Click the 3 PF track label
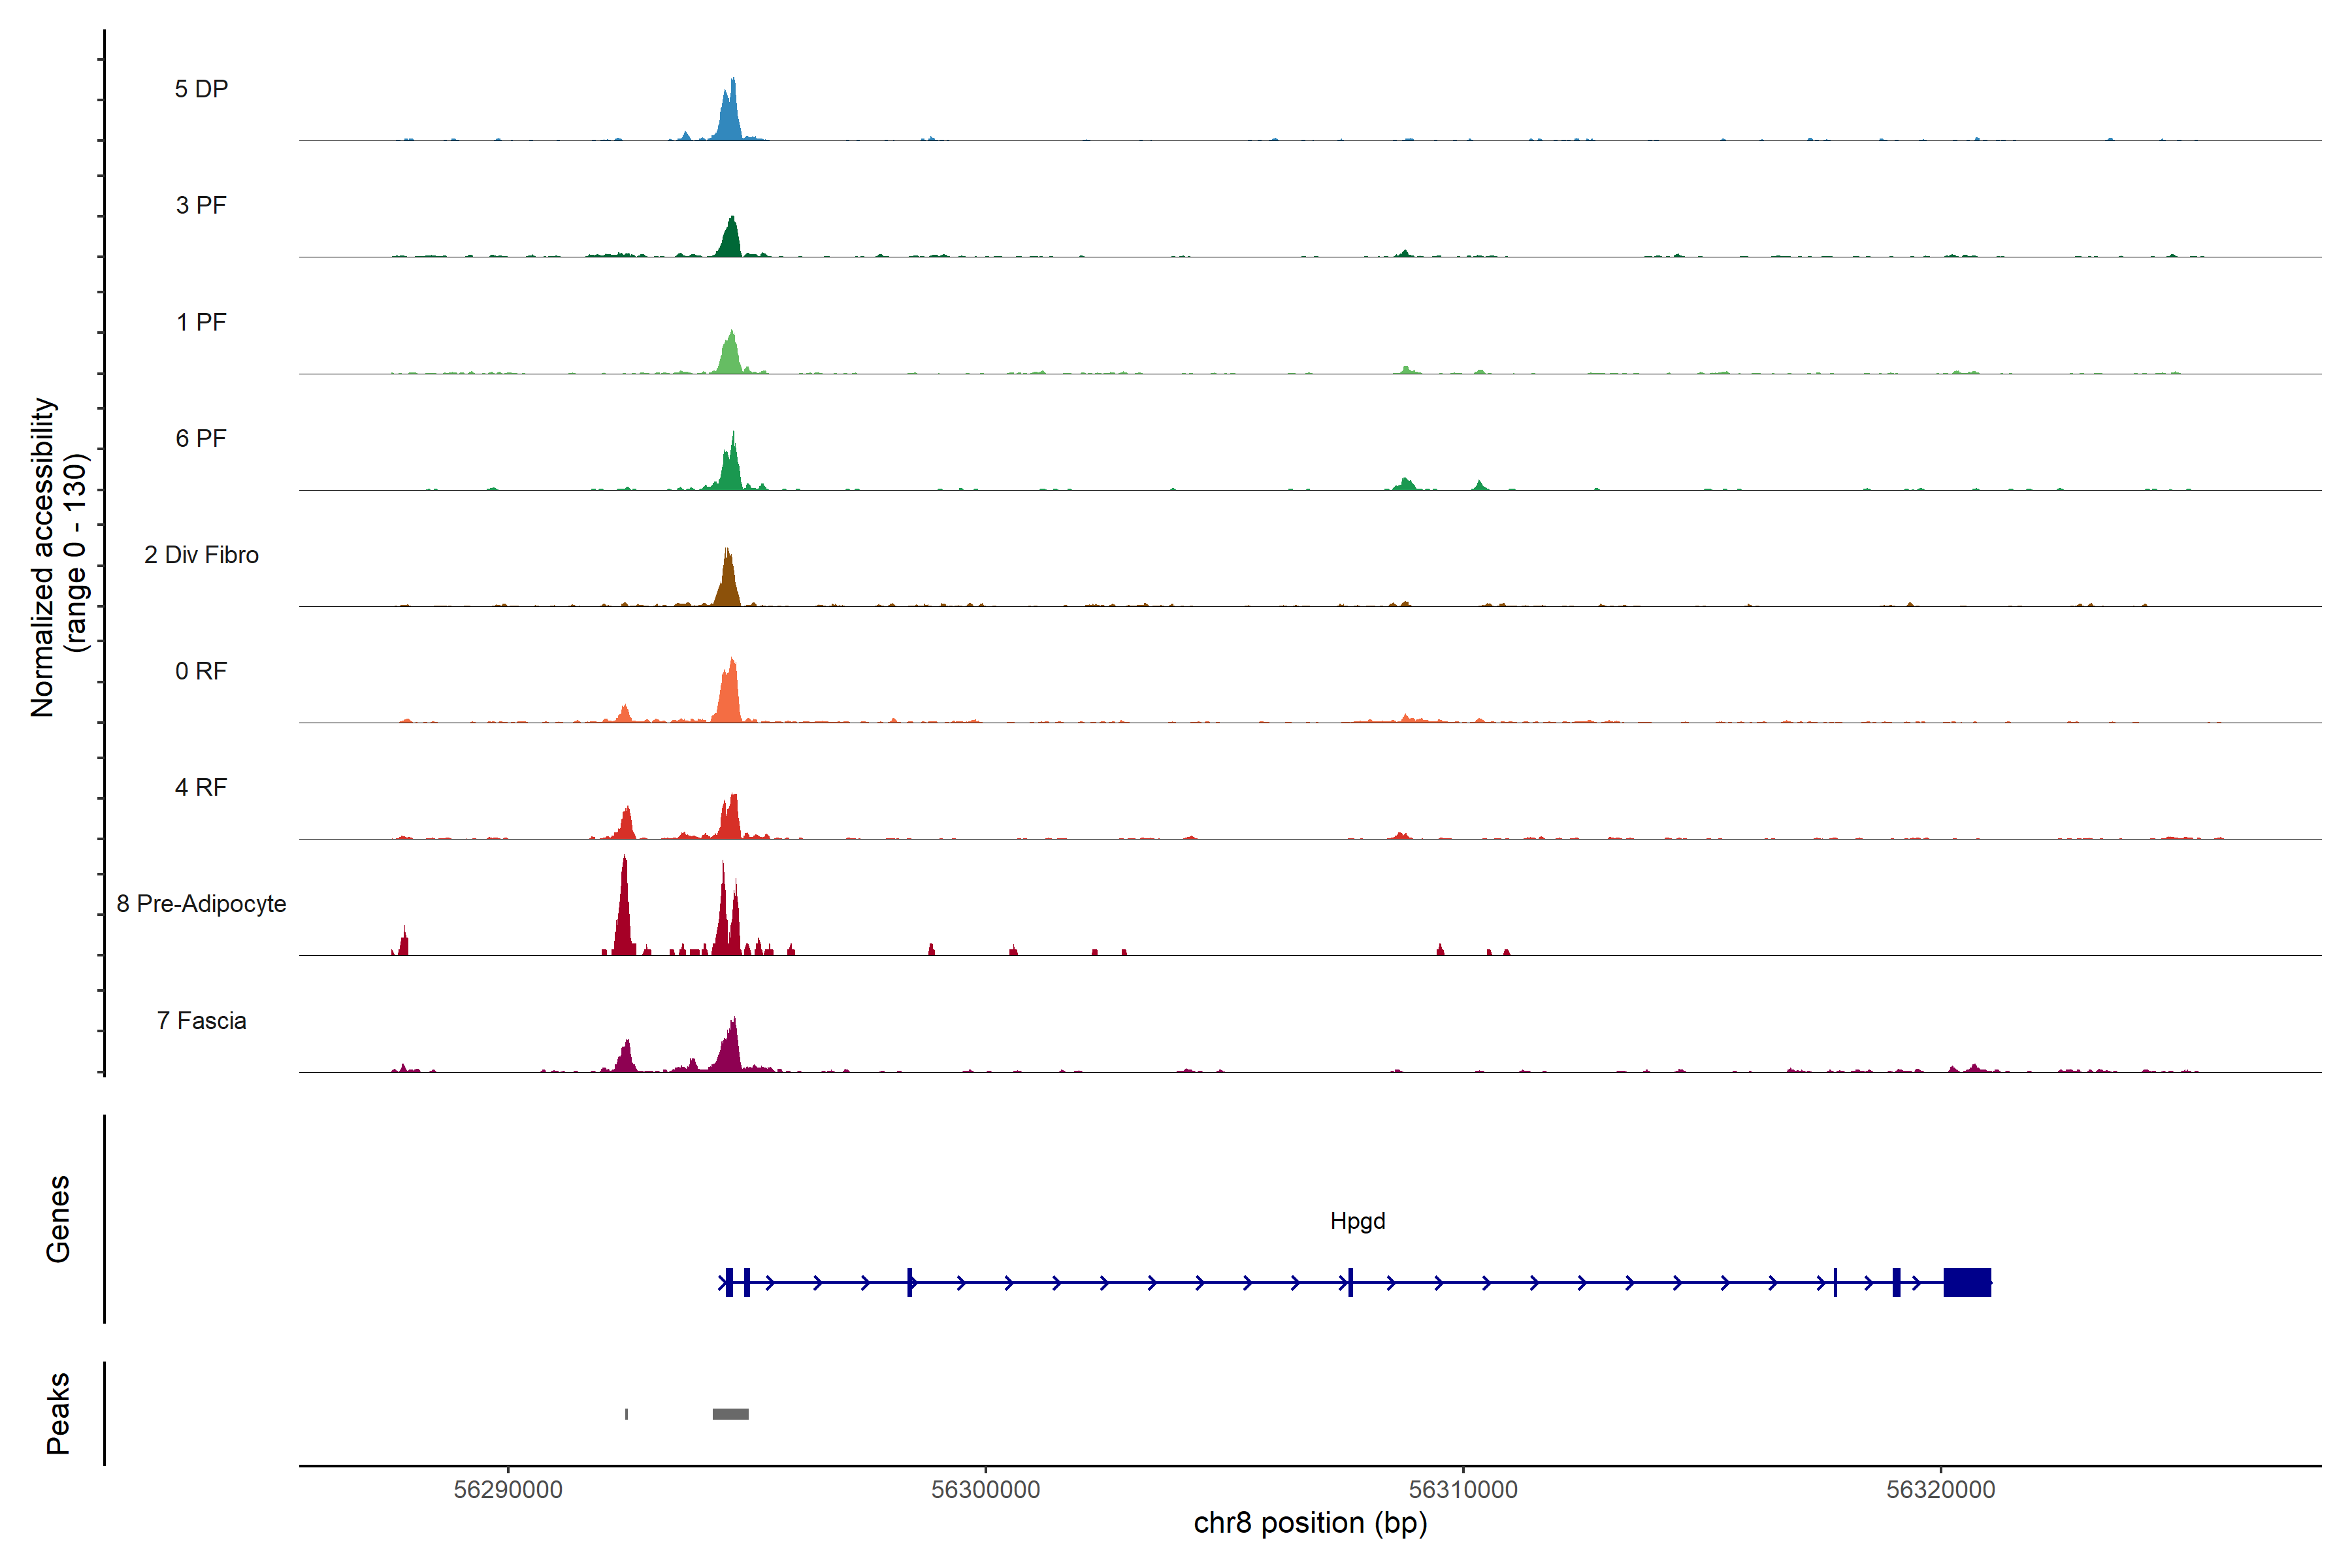Image resolution: width=2352 pixels, height=1568 pixels. [201, 205]
